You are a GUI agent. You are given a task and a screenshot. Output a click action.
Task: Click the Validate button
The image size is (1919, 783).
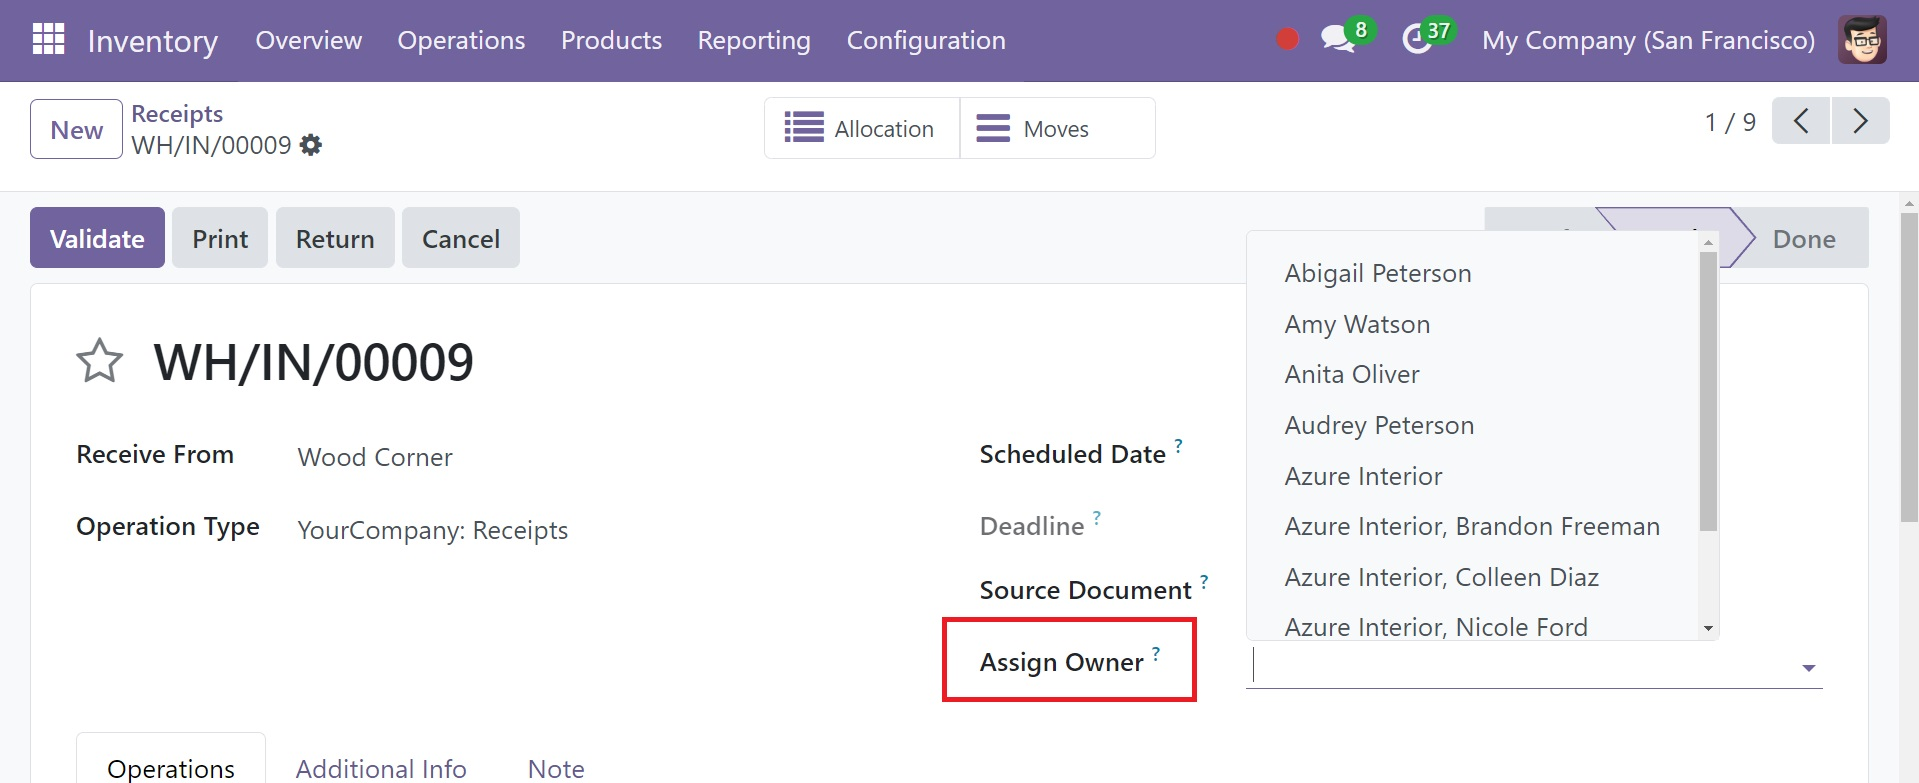pyautogui.click(x=97, y=238)
